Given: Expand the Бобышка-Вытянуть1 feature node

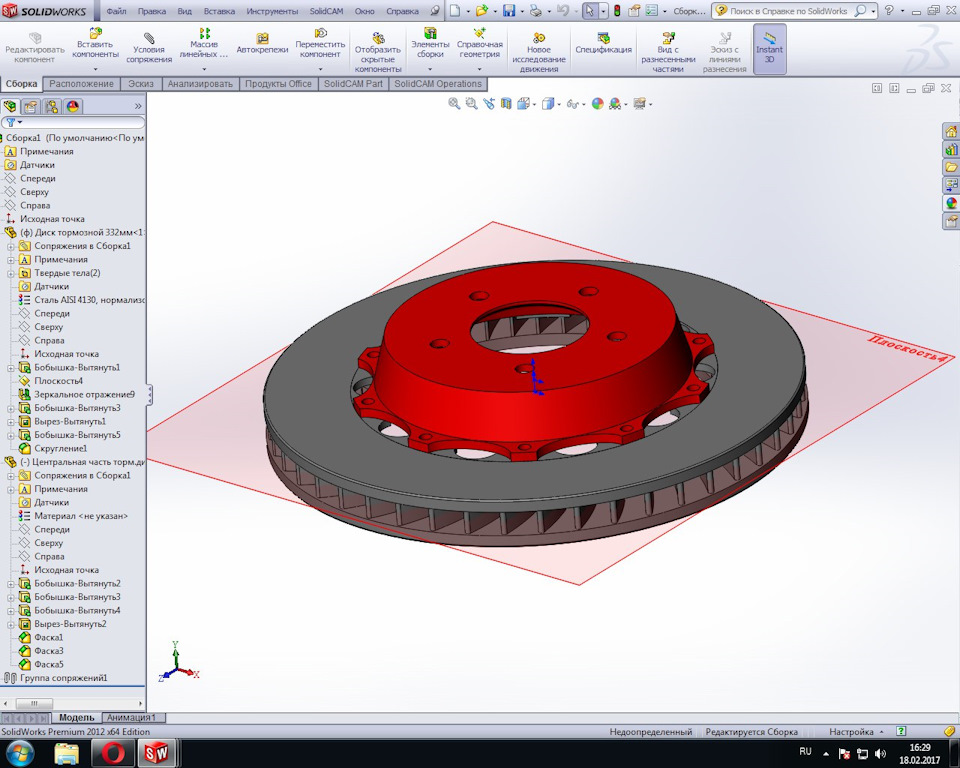Looking at the screenshot, I should click(11, 367).
